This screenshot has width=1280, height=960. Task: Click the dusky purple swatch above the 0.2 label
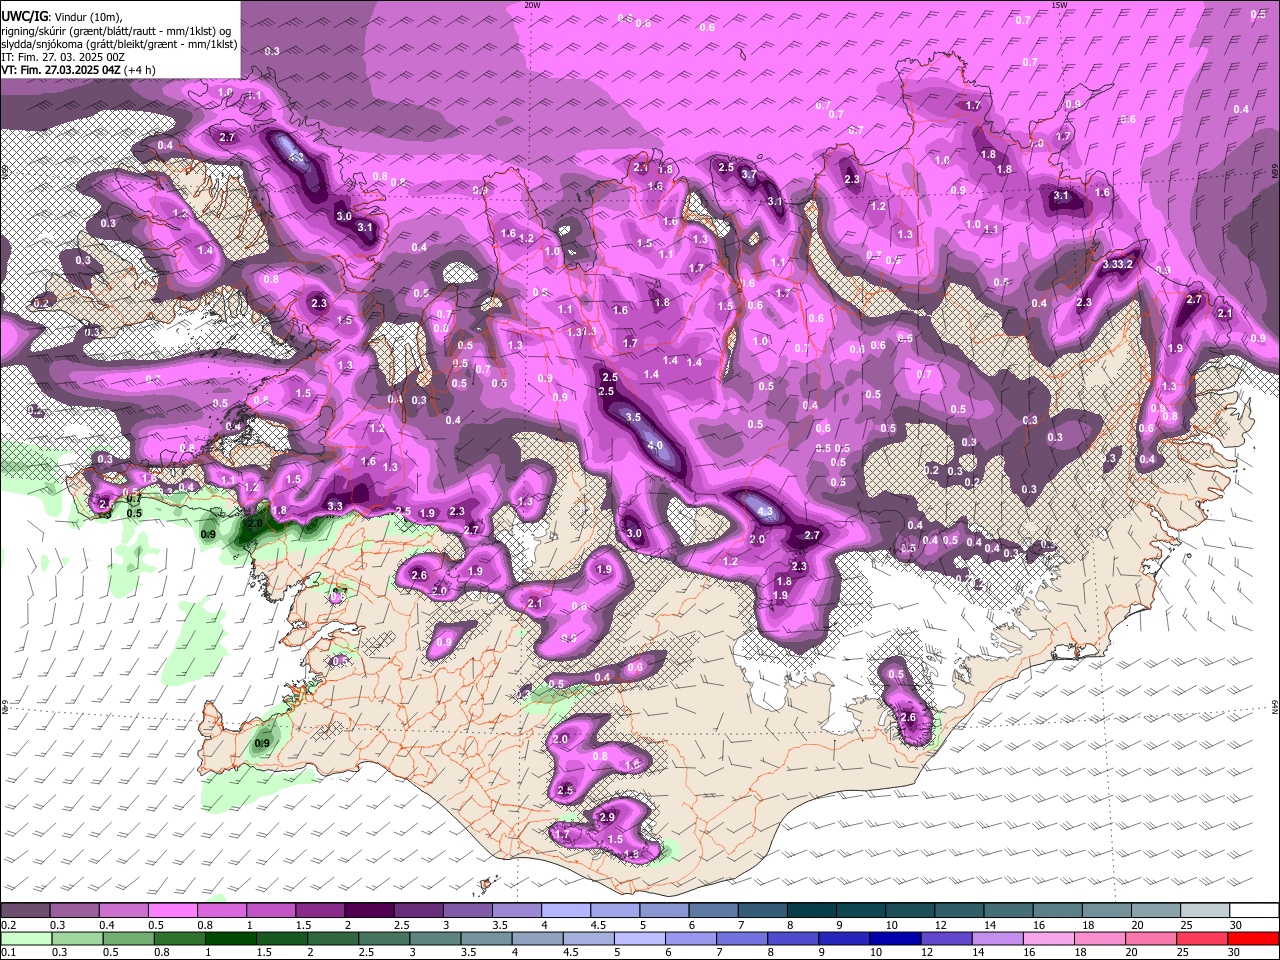tap(25, 910)
